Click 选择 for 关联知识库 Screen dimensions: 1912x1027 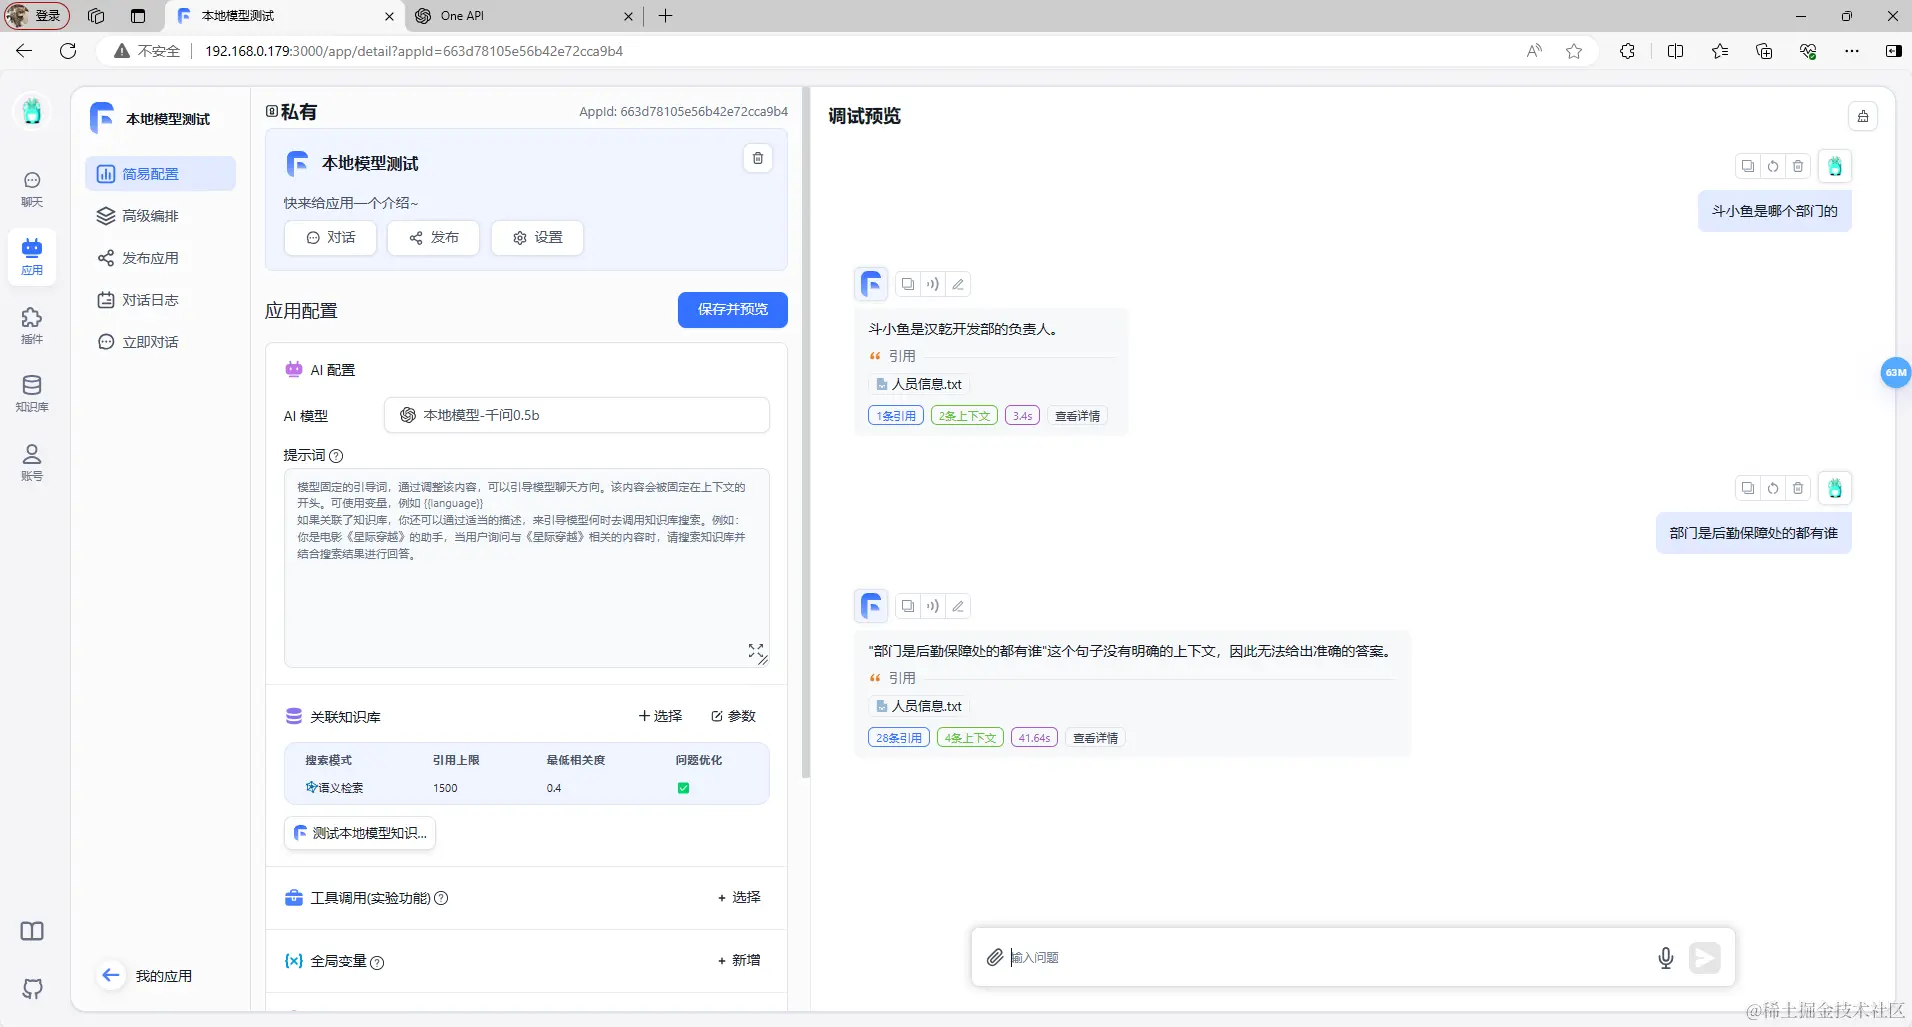point(660,716)
